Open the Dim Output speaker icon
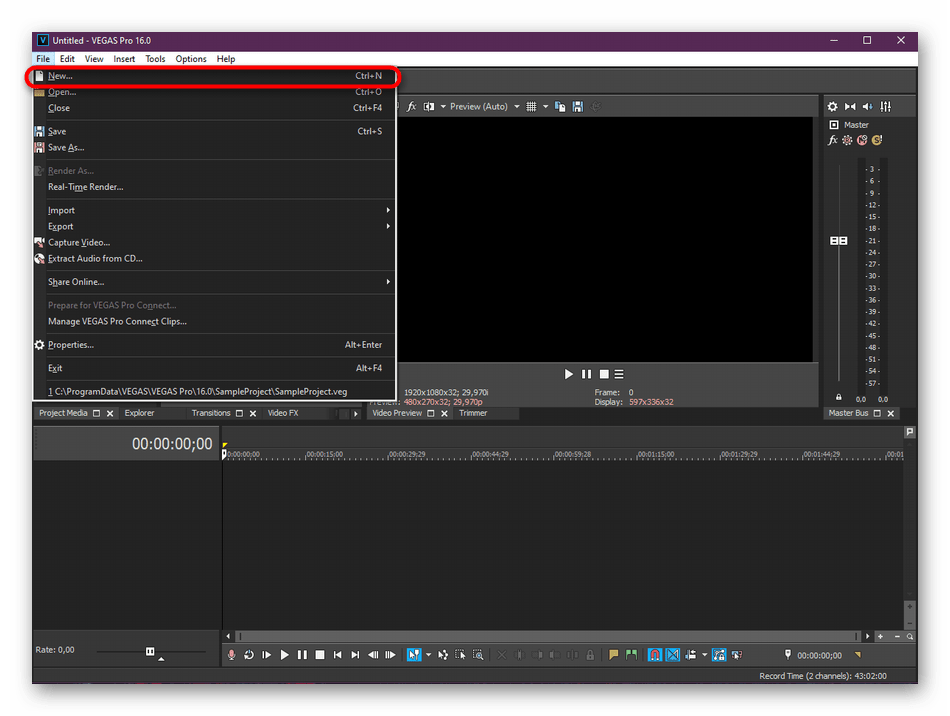 (x=868, y=107)
